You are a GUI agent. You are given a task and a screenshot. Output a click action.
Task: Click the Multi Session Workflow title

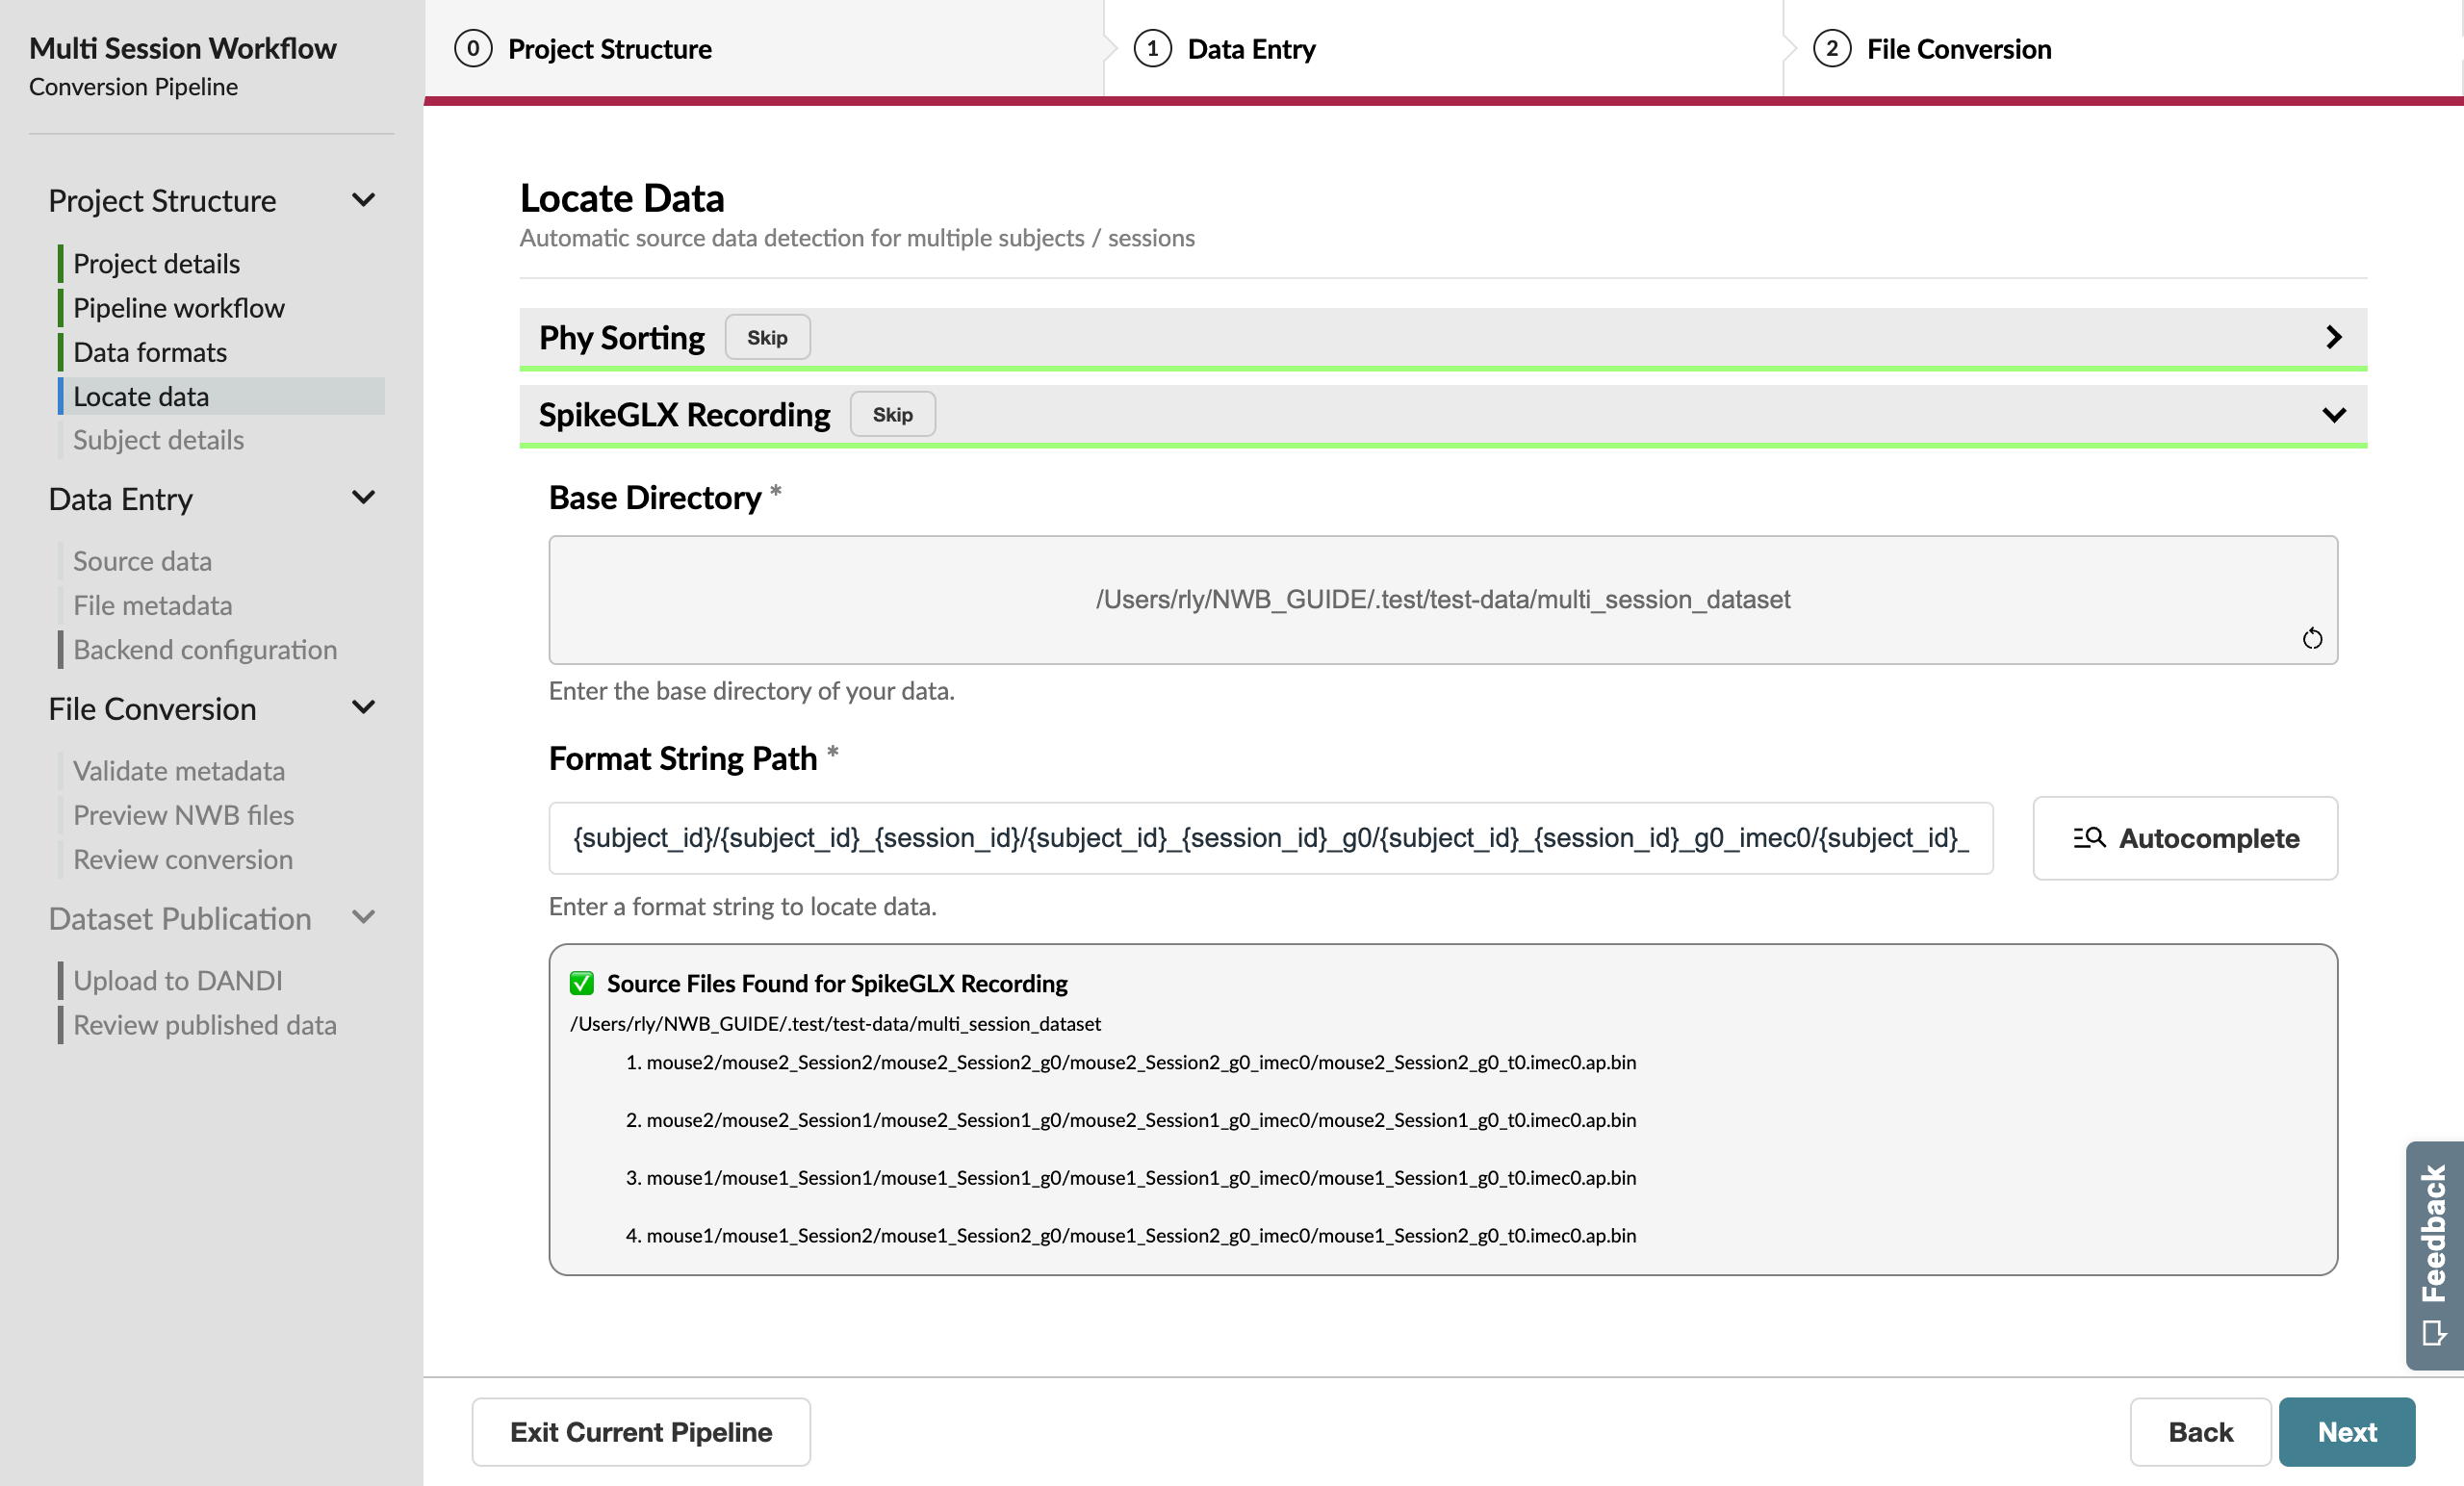coord(183,48)
